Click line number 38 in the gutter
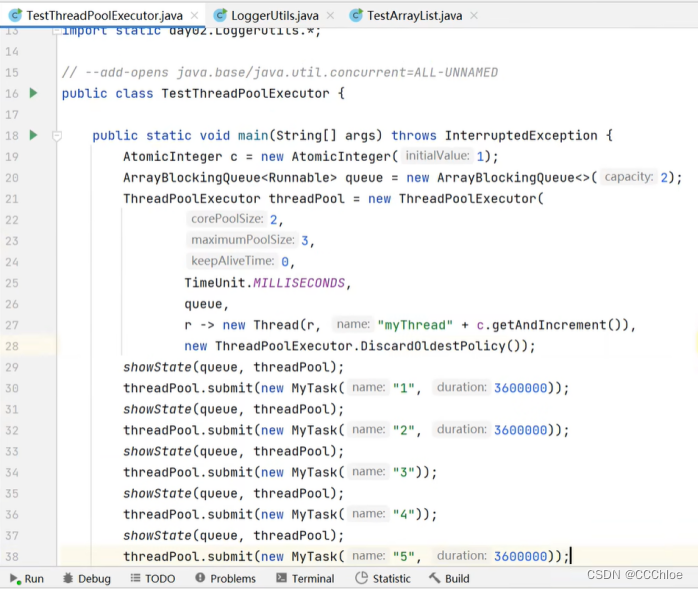 coord(12,557)
